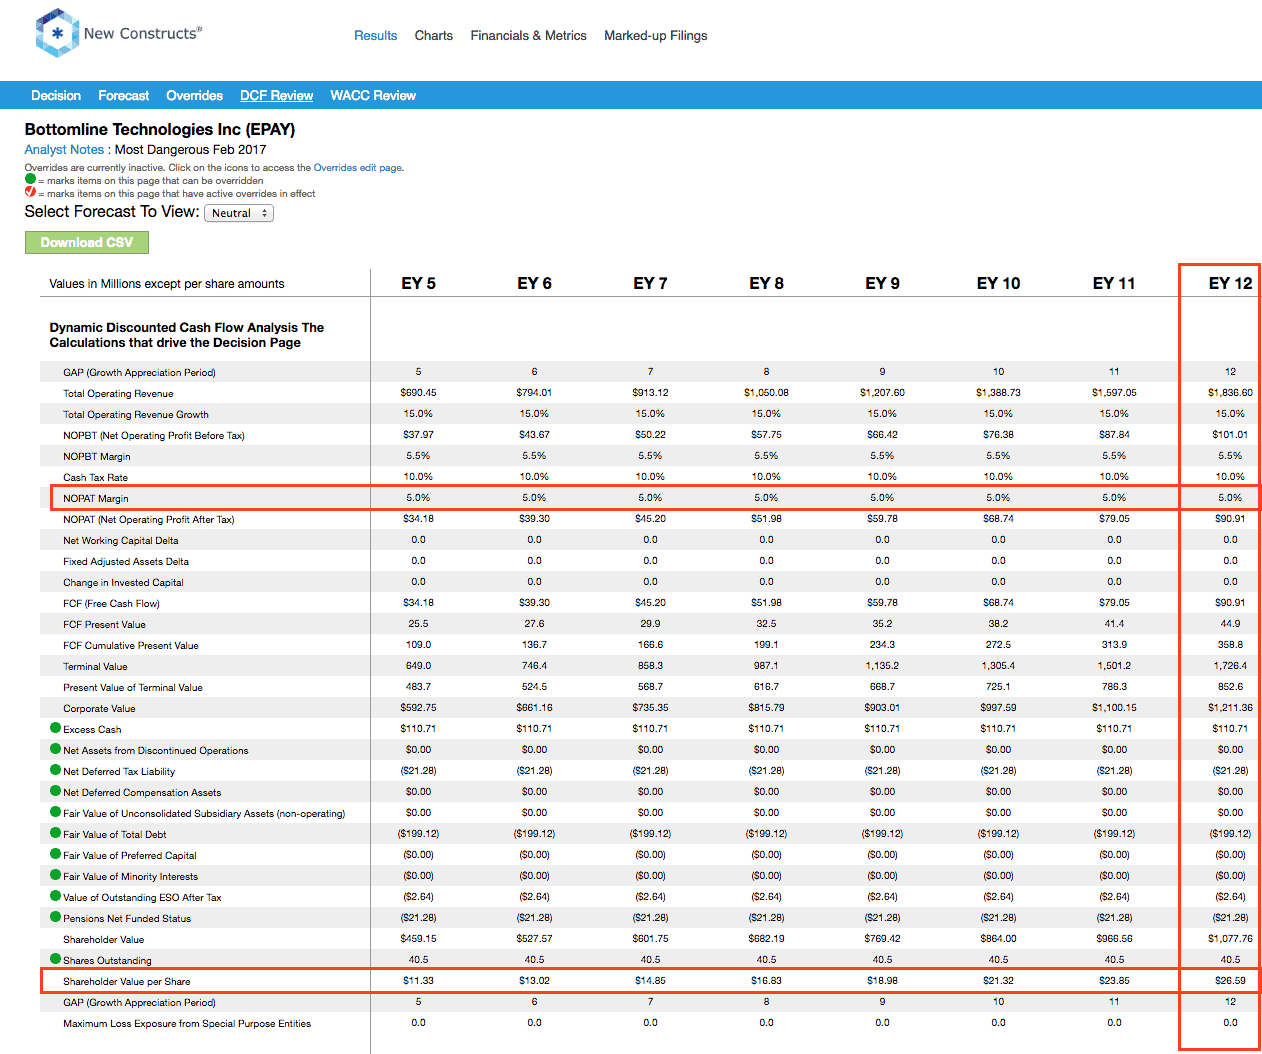Screen dimensions: 1262x1054
Task: Click the Download CSV button
Action: [87, 242]
